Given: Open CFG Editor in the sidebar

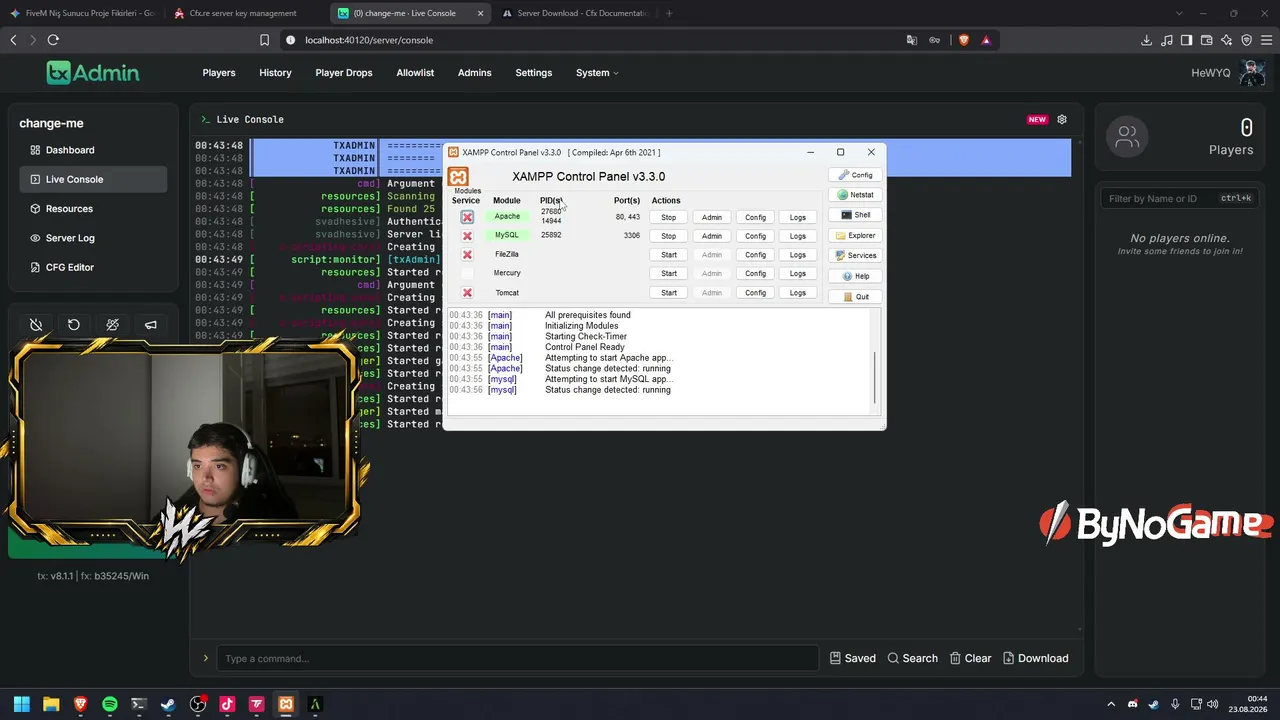Looking at the screenshot, I should 92,268.
